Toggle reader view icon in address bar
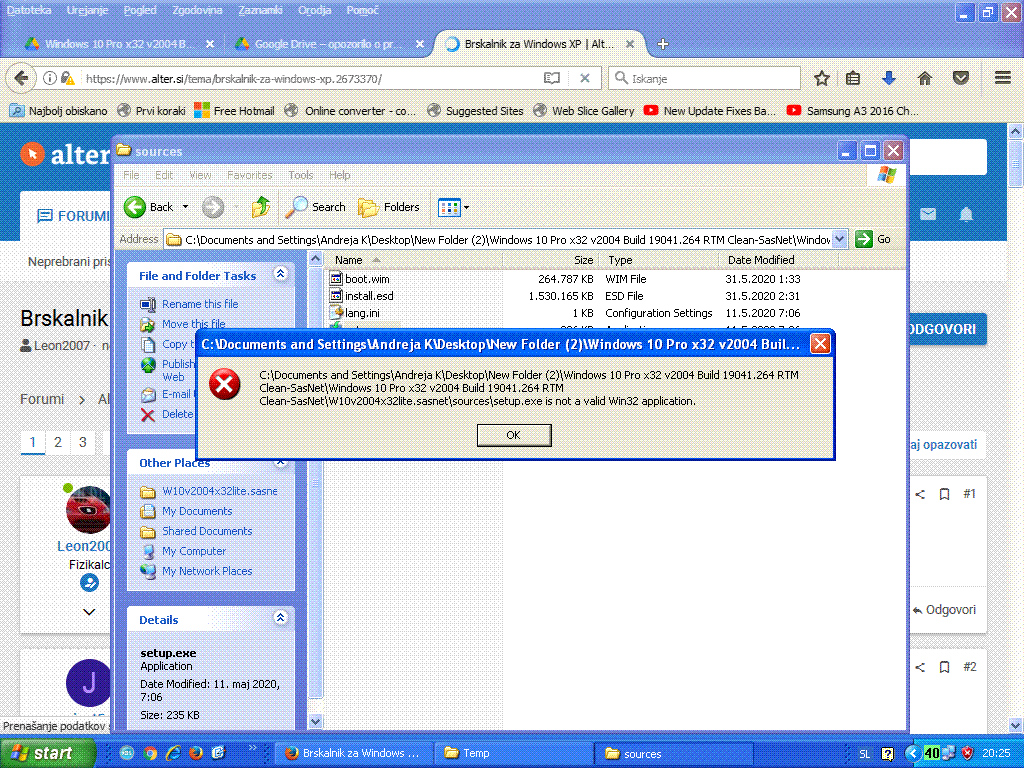The width and height of the screenshot is (1024, 768). [552, 78]
